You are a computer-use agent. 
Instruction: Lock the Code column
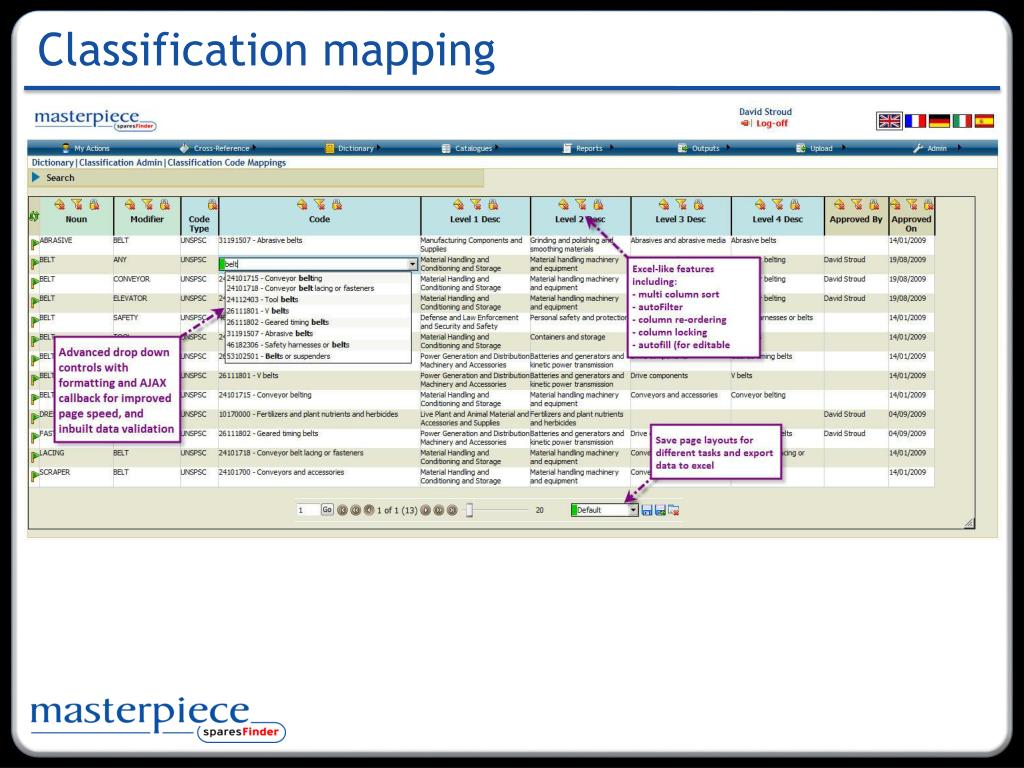coord(336,204)
